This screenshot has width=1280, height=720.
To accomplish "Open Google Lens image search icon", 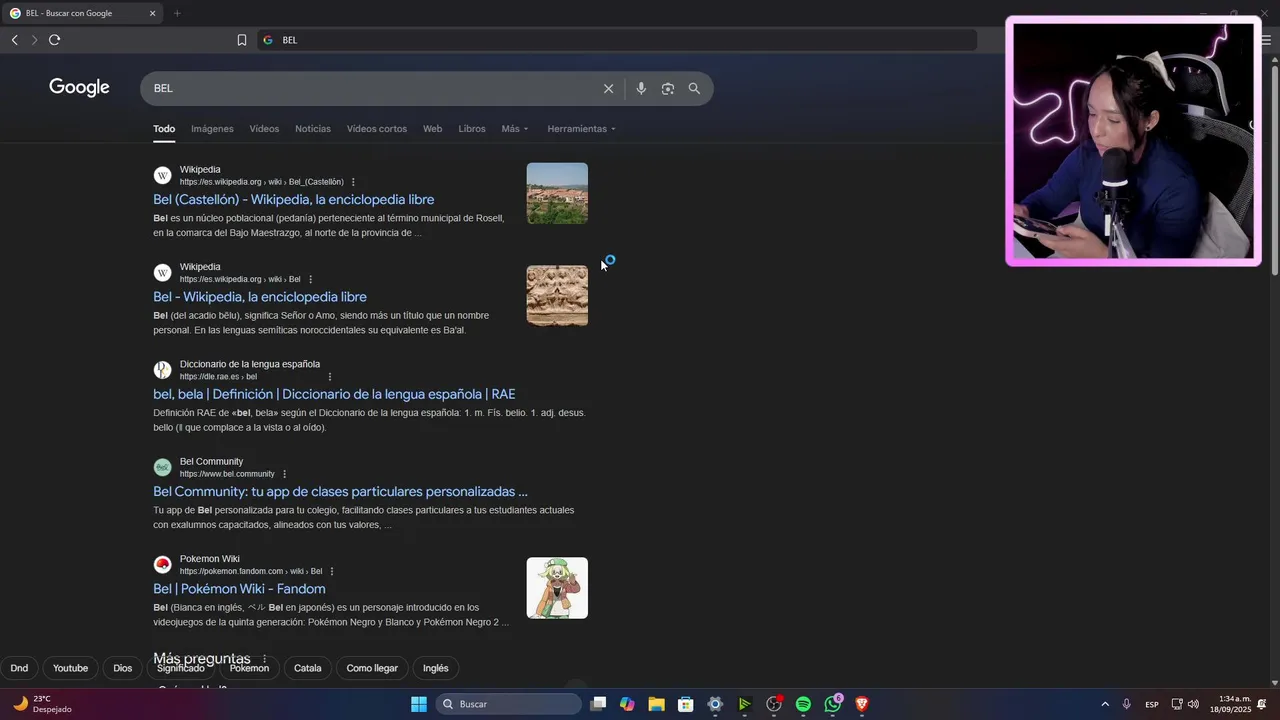I will [668, 88].
